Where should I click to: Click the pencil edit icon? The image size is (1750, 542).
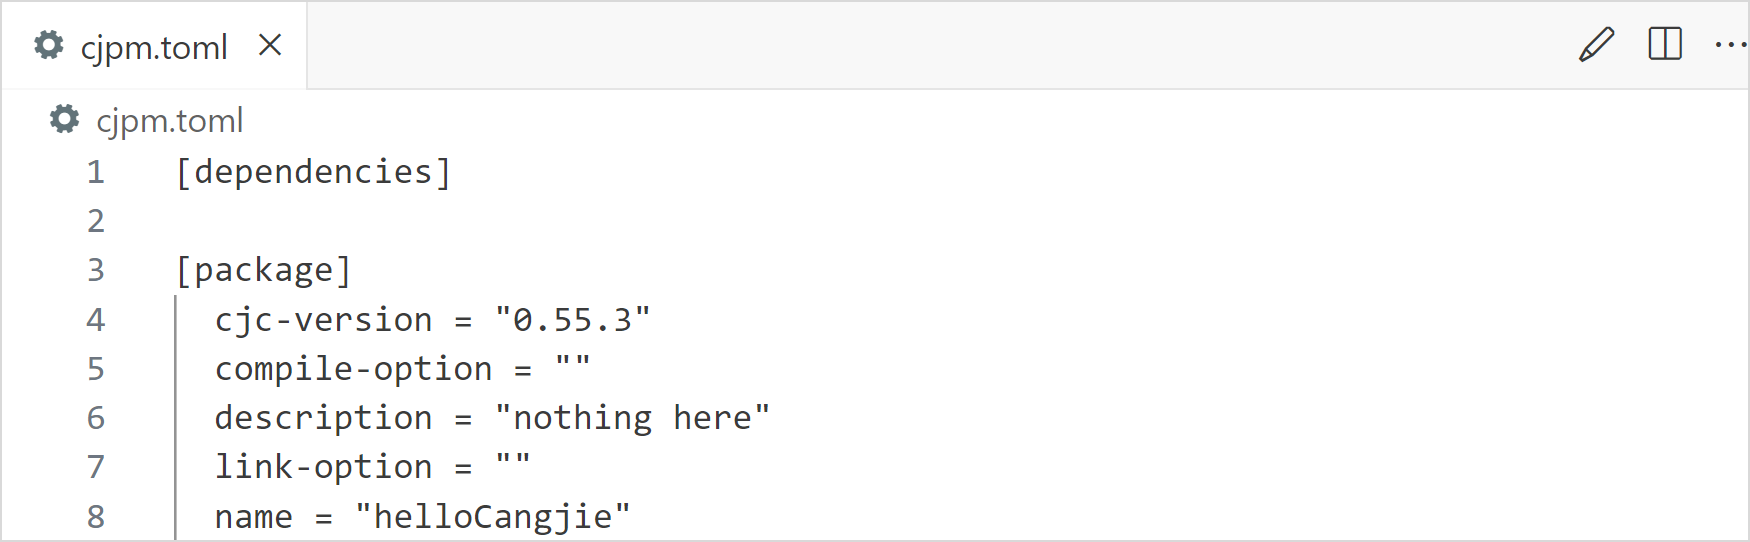pos(1596,45)
